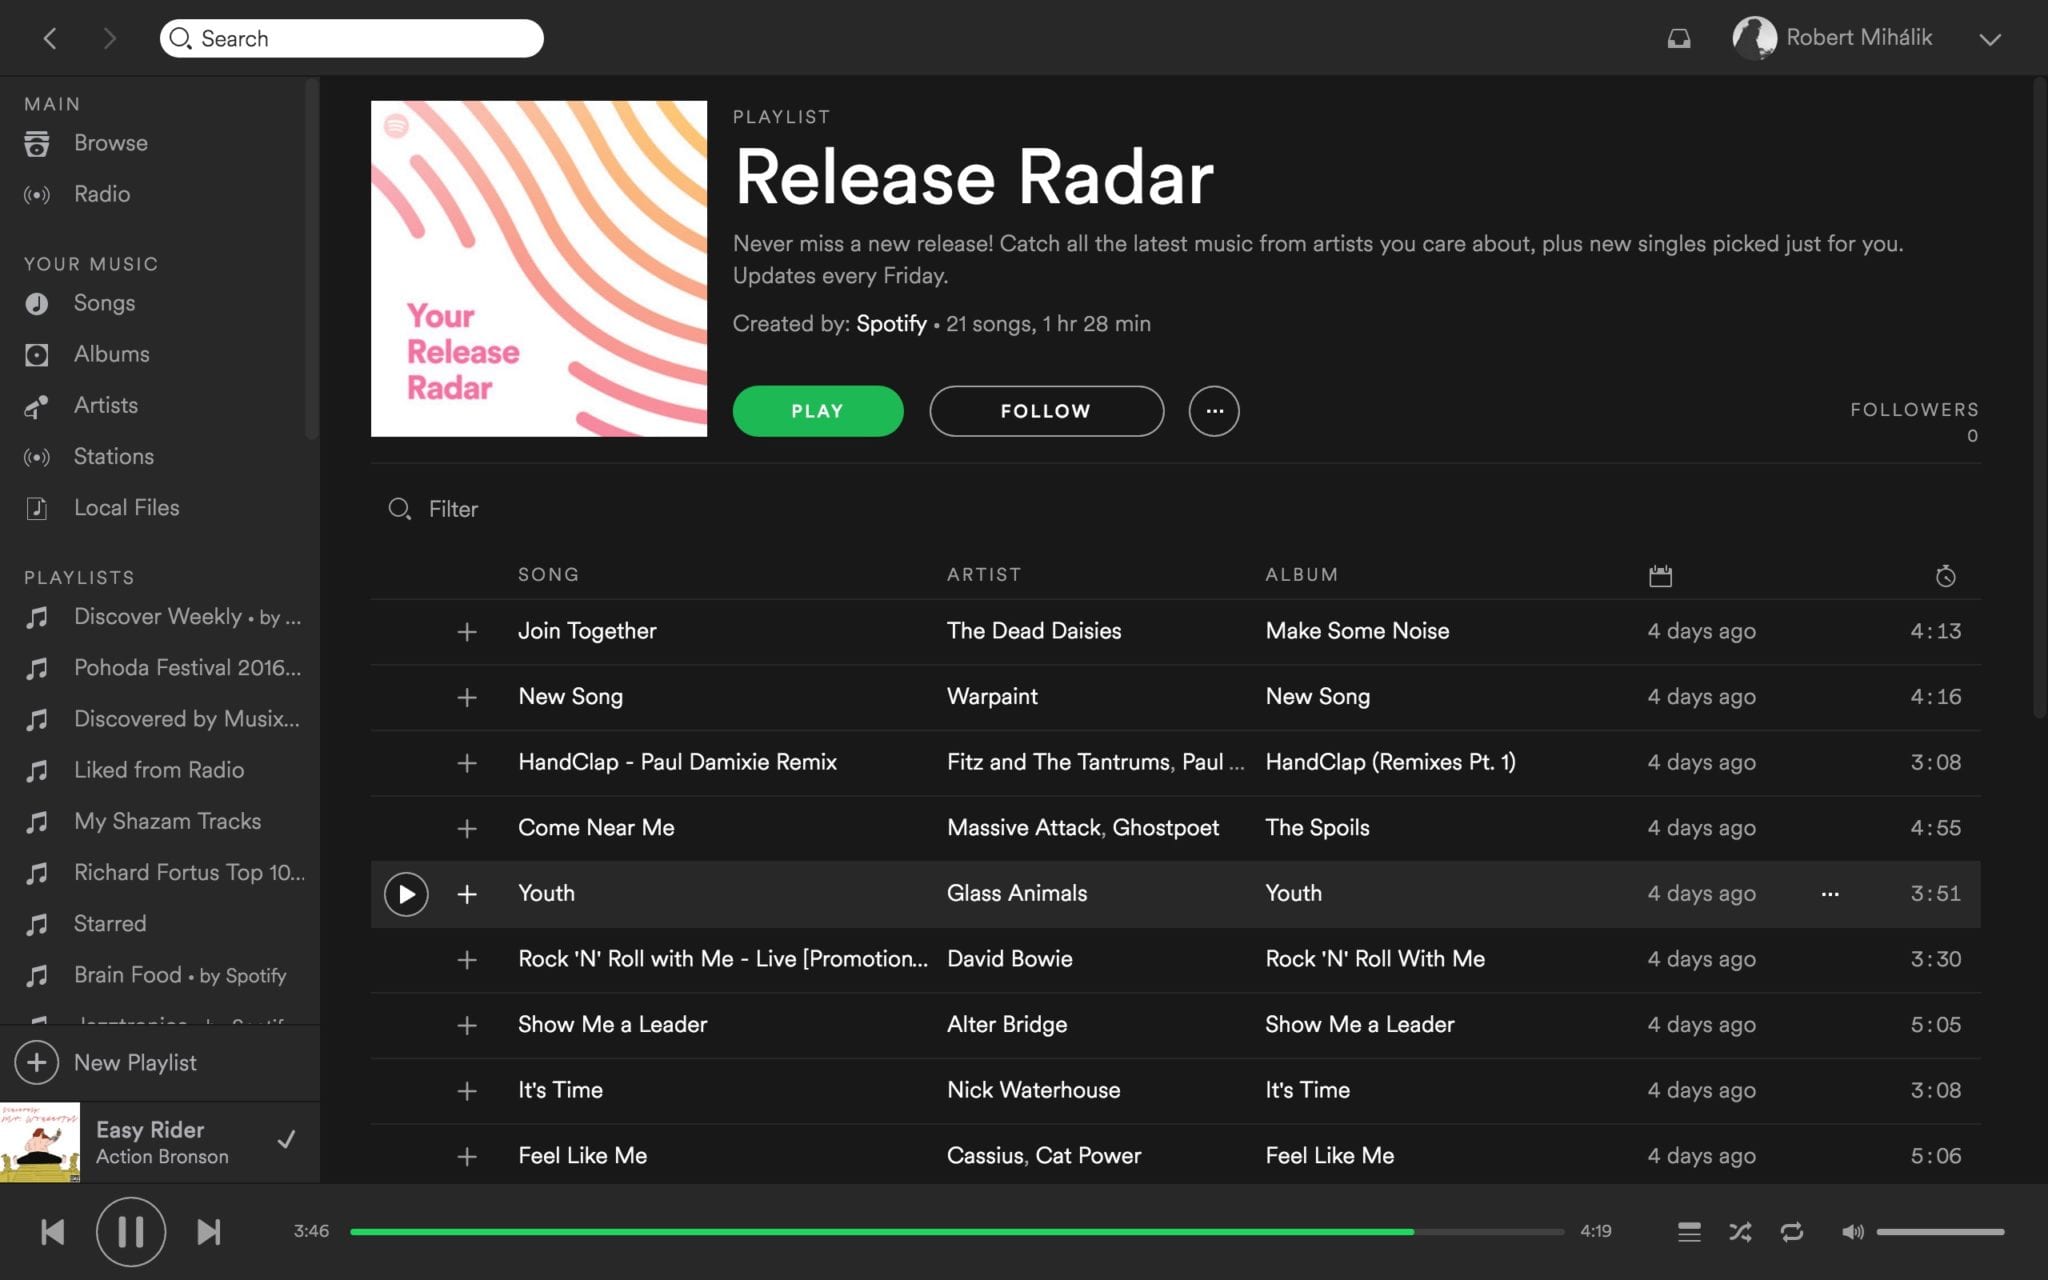This screenshot has height=1280, width=2048.
Task: Create a New Playlist
Action: (135, 1062)
